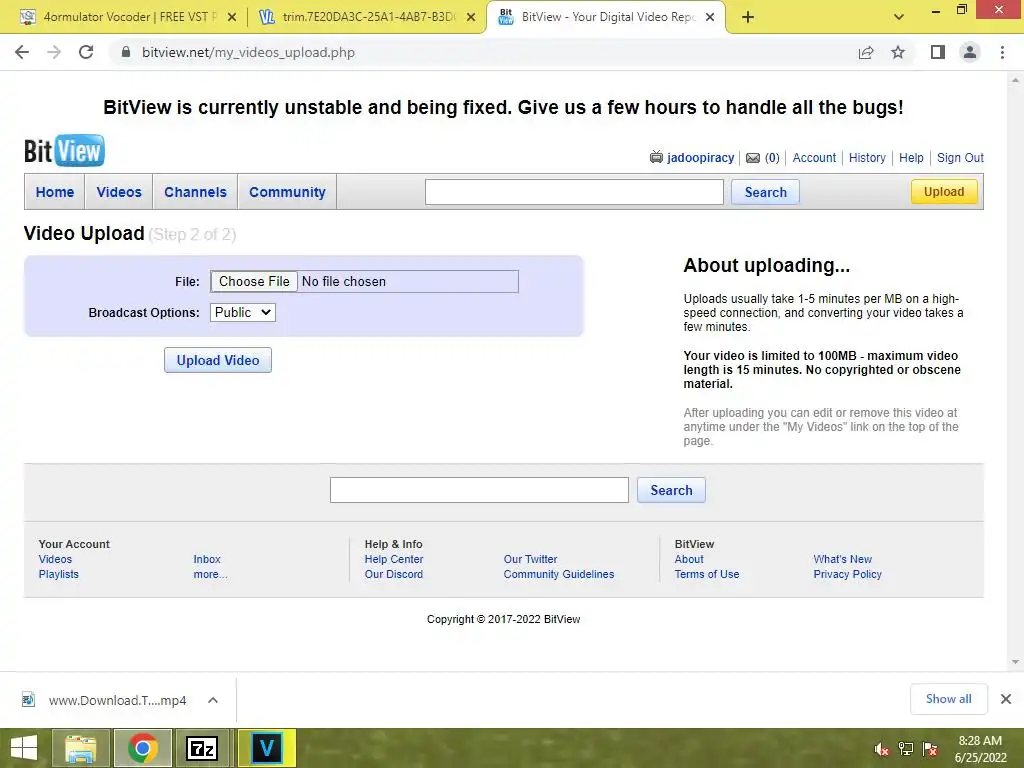Click Sign Out
1024x768 pixels.
click(x=960, y=157)
